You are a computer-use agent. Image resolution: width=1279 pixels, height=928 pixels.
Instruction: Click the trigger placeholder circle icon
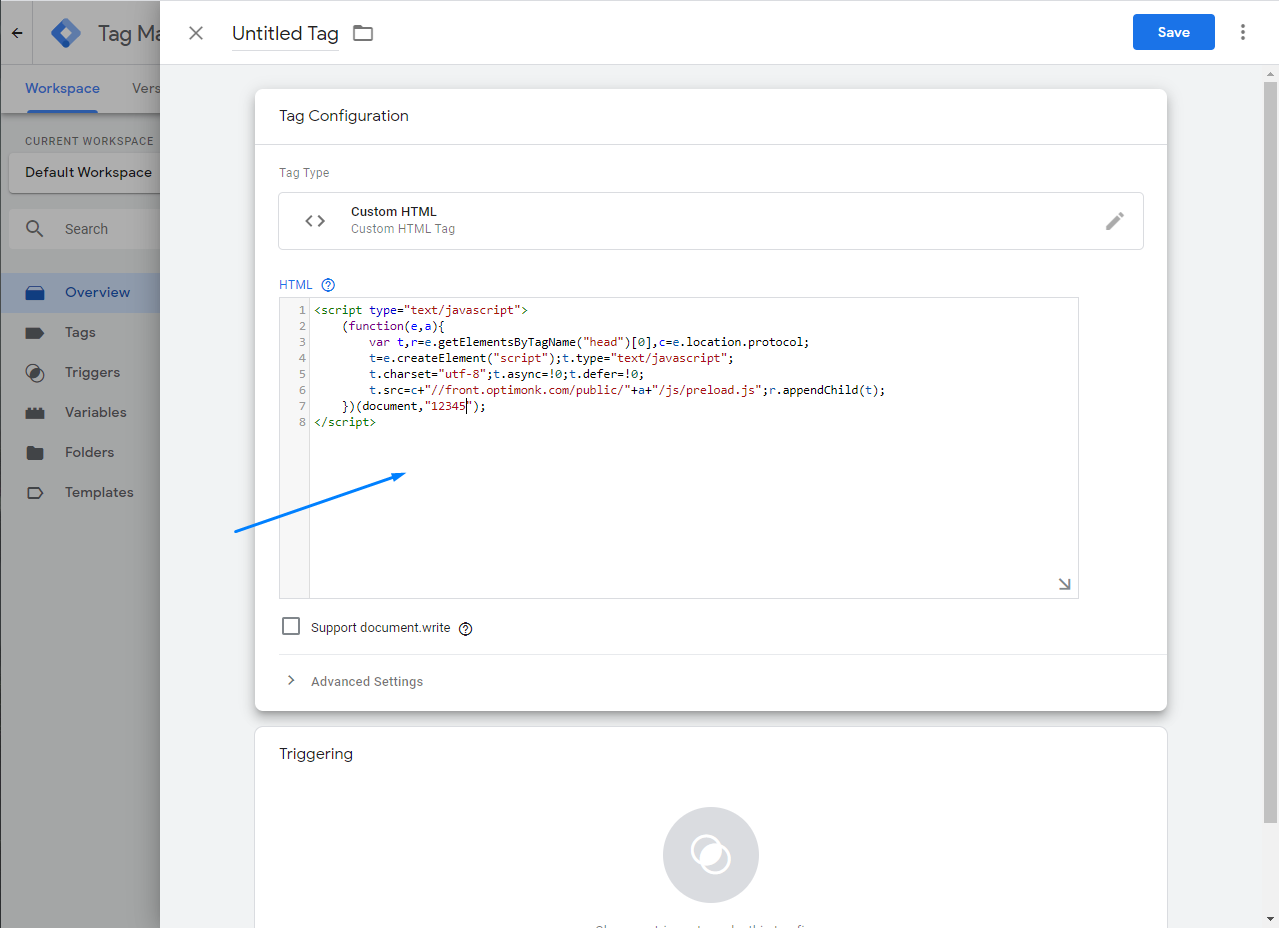711,855
